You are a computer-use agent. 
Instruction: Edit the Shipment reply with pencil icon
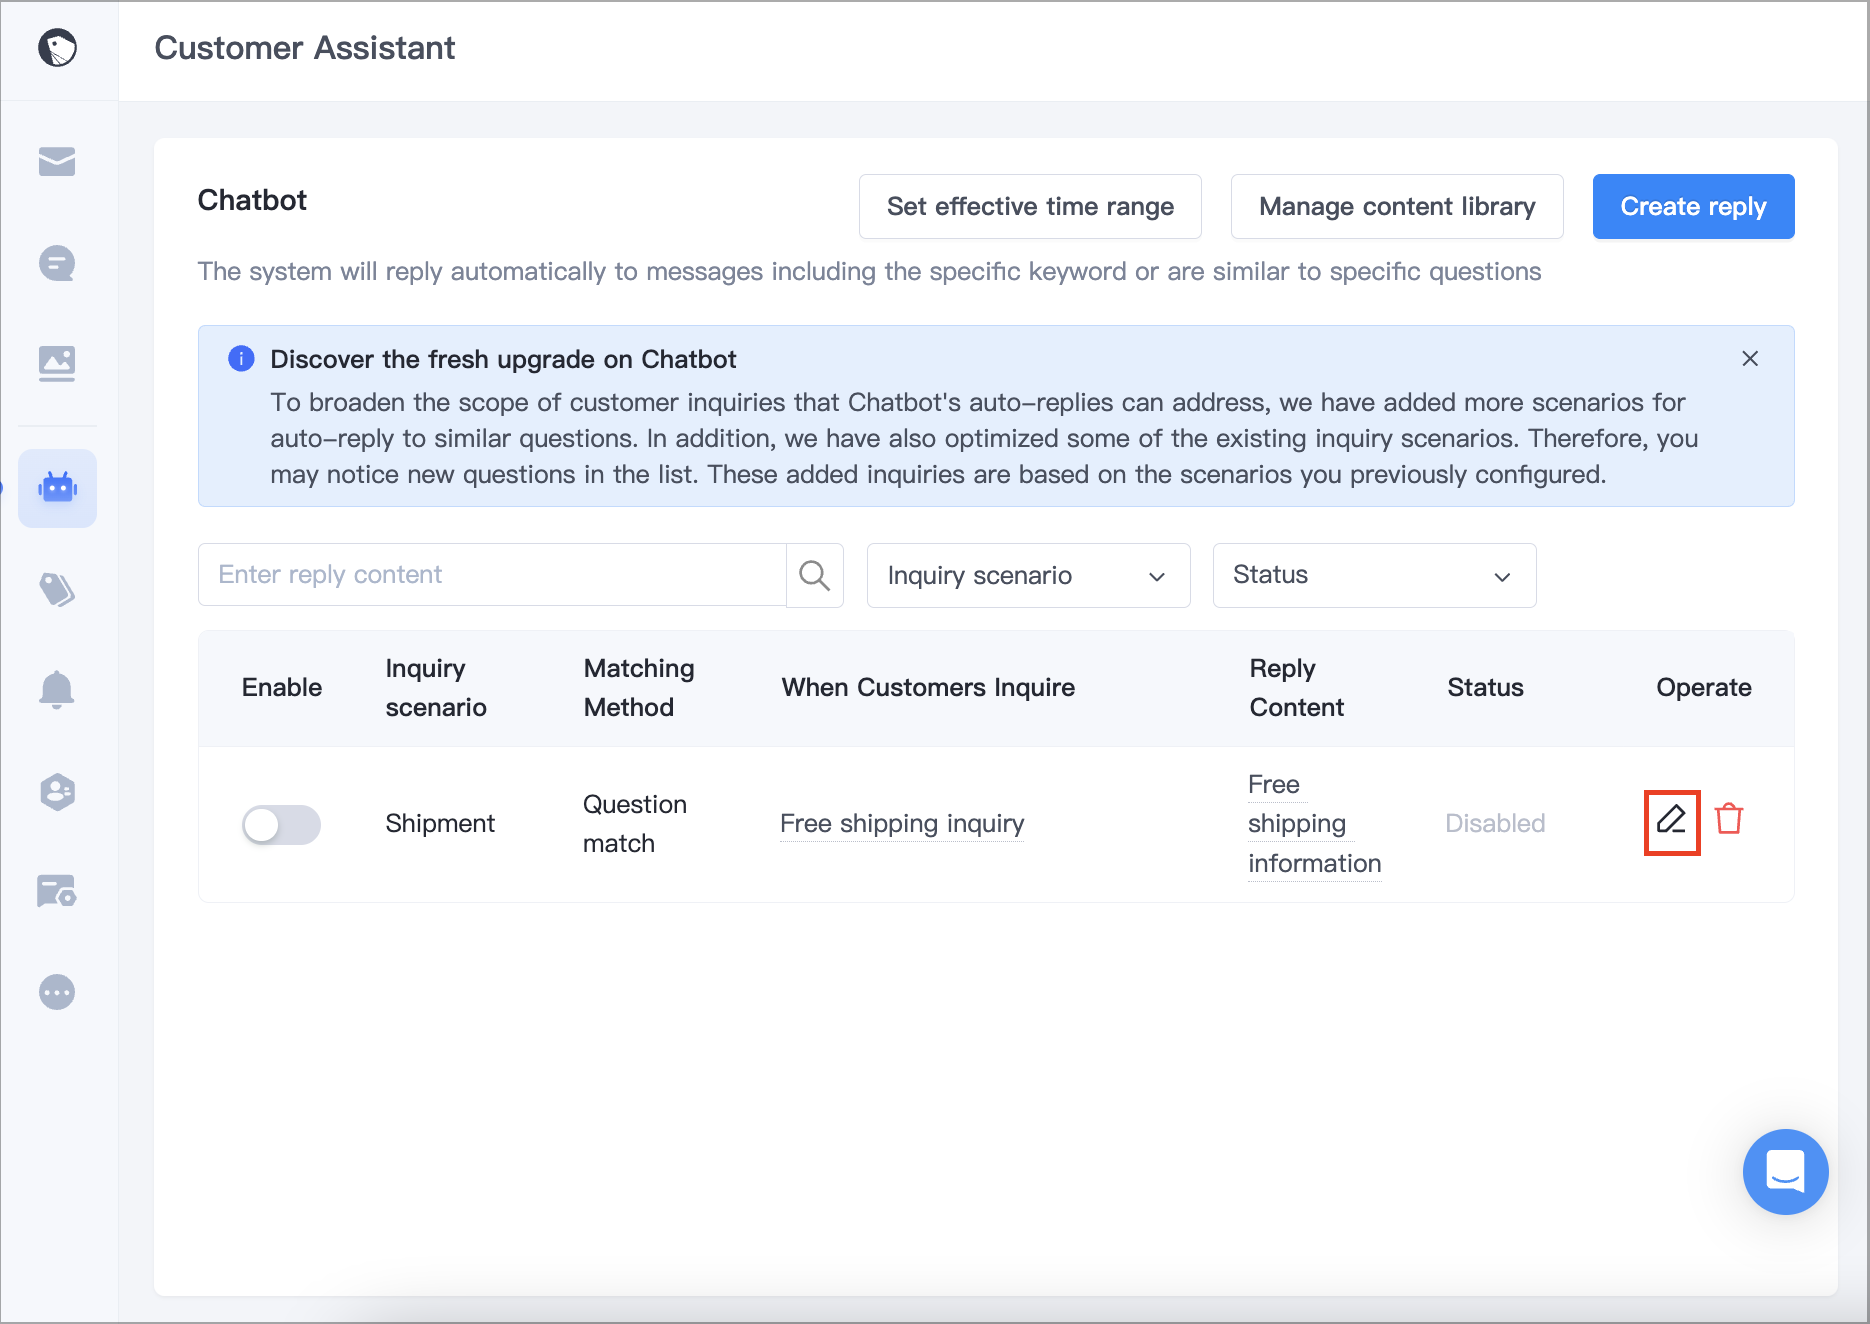click(1672, 821)
